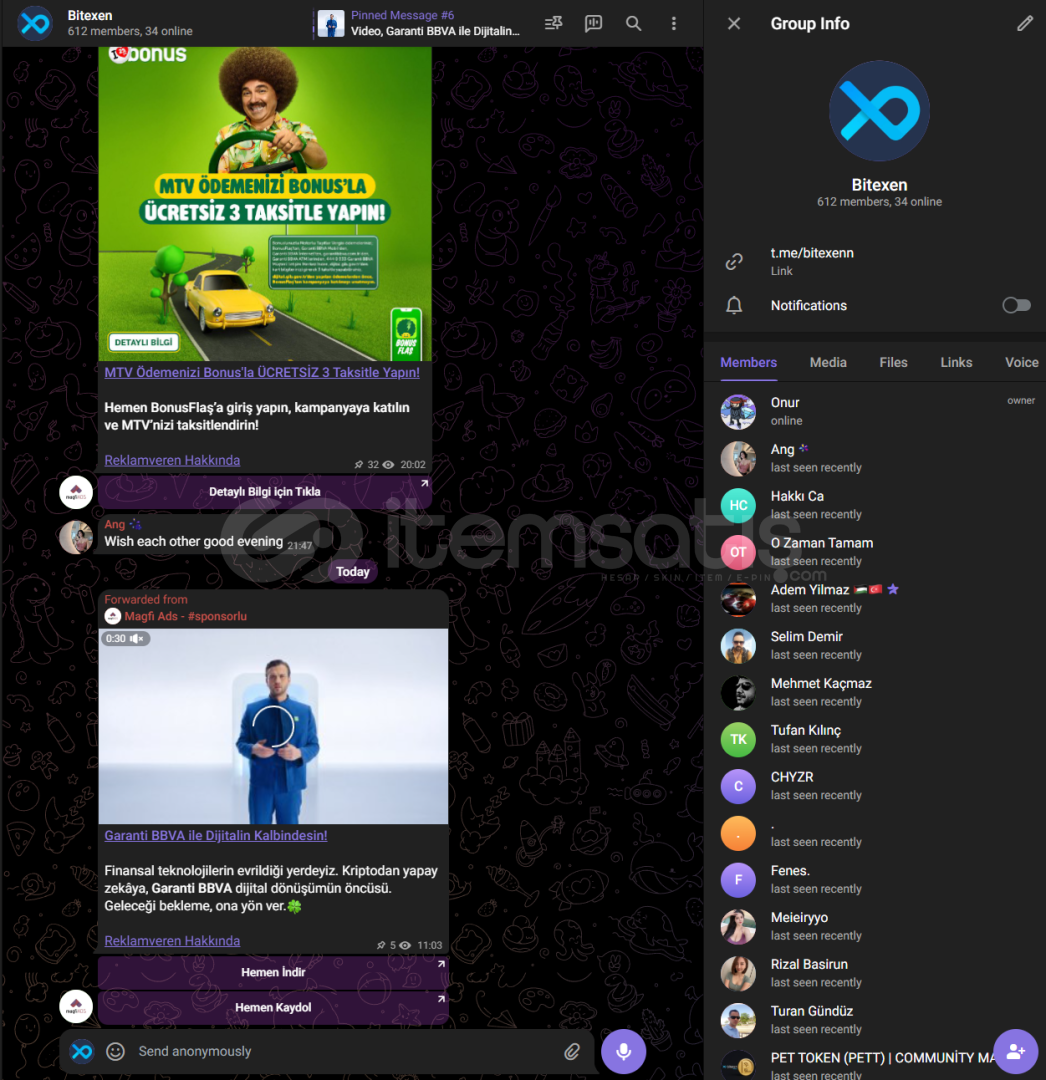1046x1080 pixels.
Task: Click the emoji status icon beside Ang's member name
Action: coord(804,448)
